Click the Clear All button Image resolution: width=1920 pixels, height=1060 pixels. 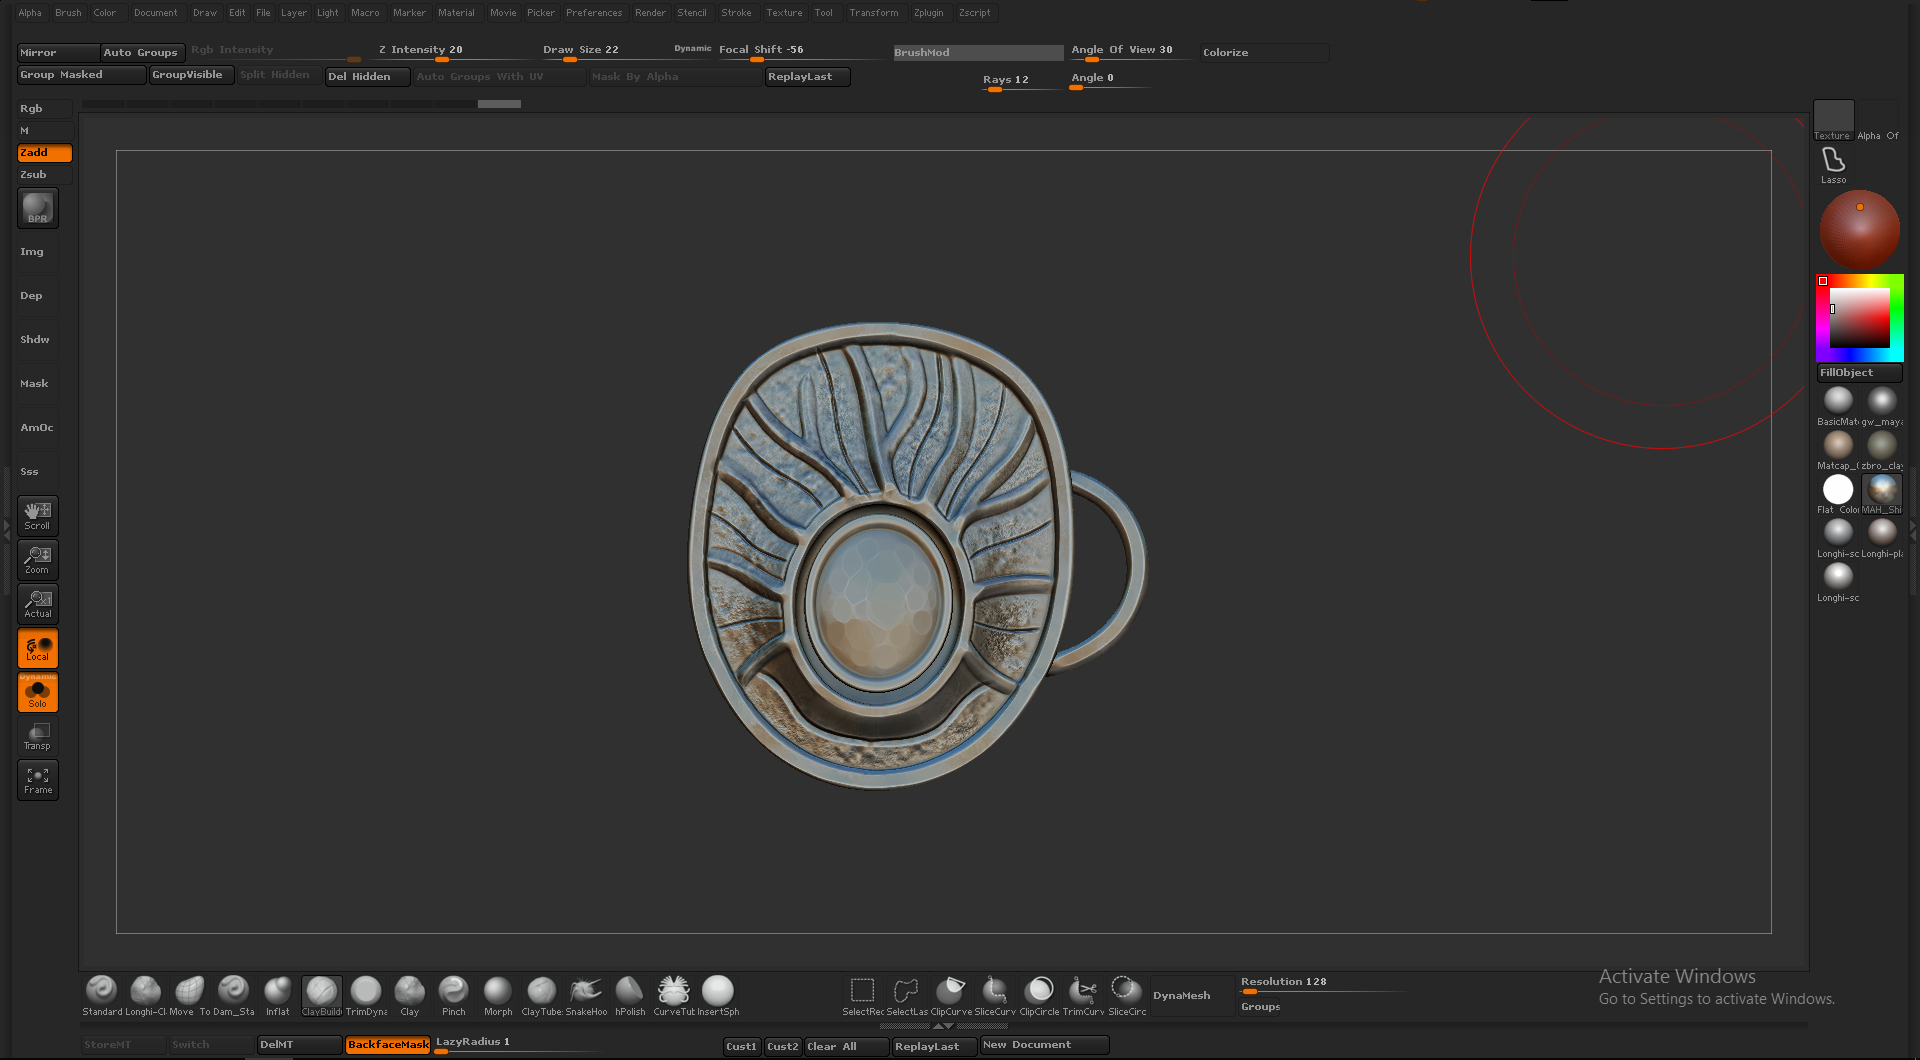point(846,1047)
